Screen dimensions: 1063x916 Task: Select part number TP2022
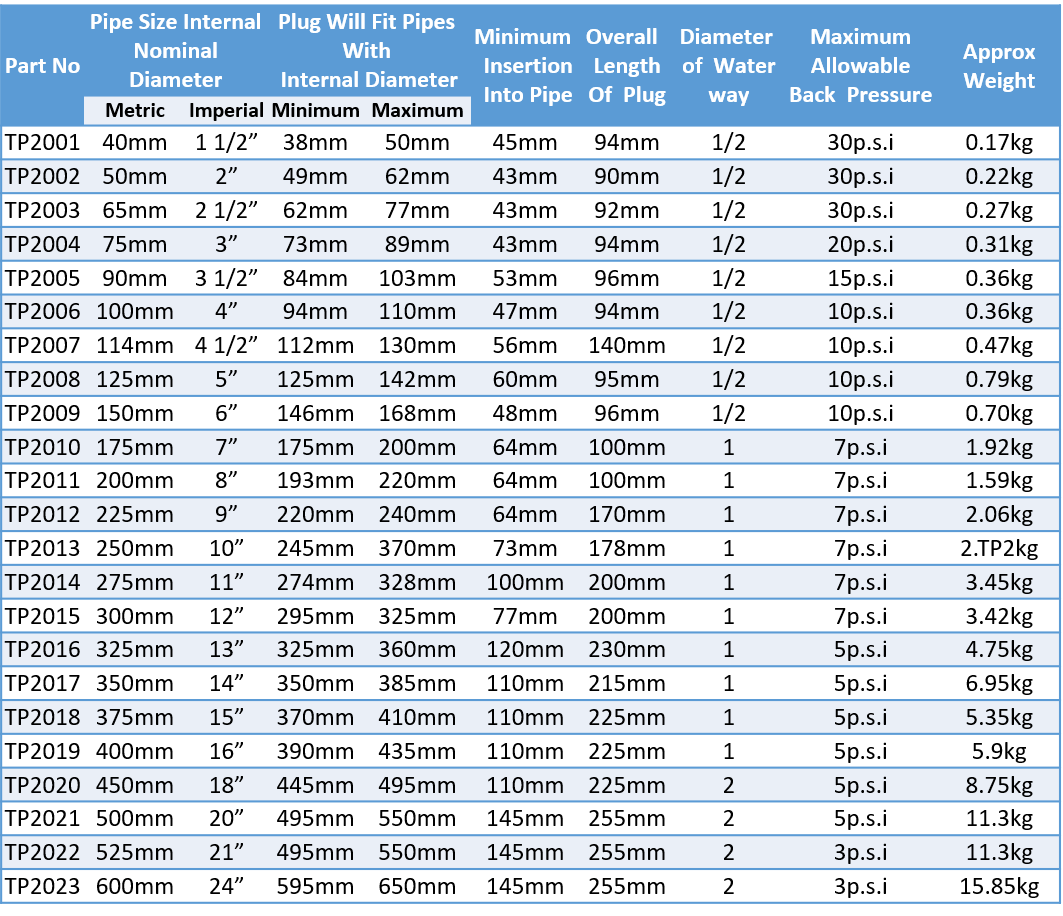43,852
